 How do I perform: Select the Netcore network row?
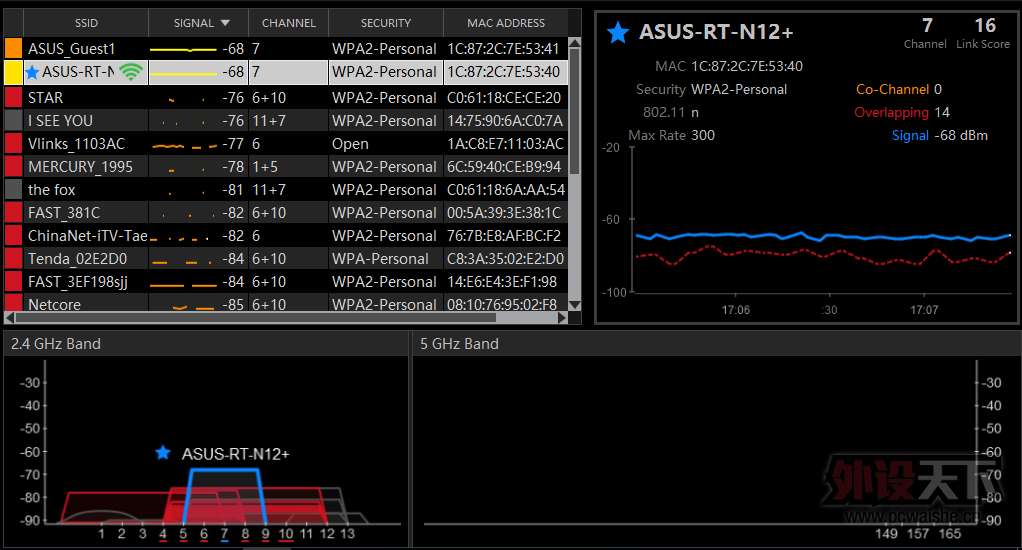(286, 303)
